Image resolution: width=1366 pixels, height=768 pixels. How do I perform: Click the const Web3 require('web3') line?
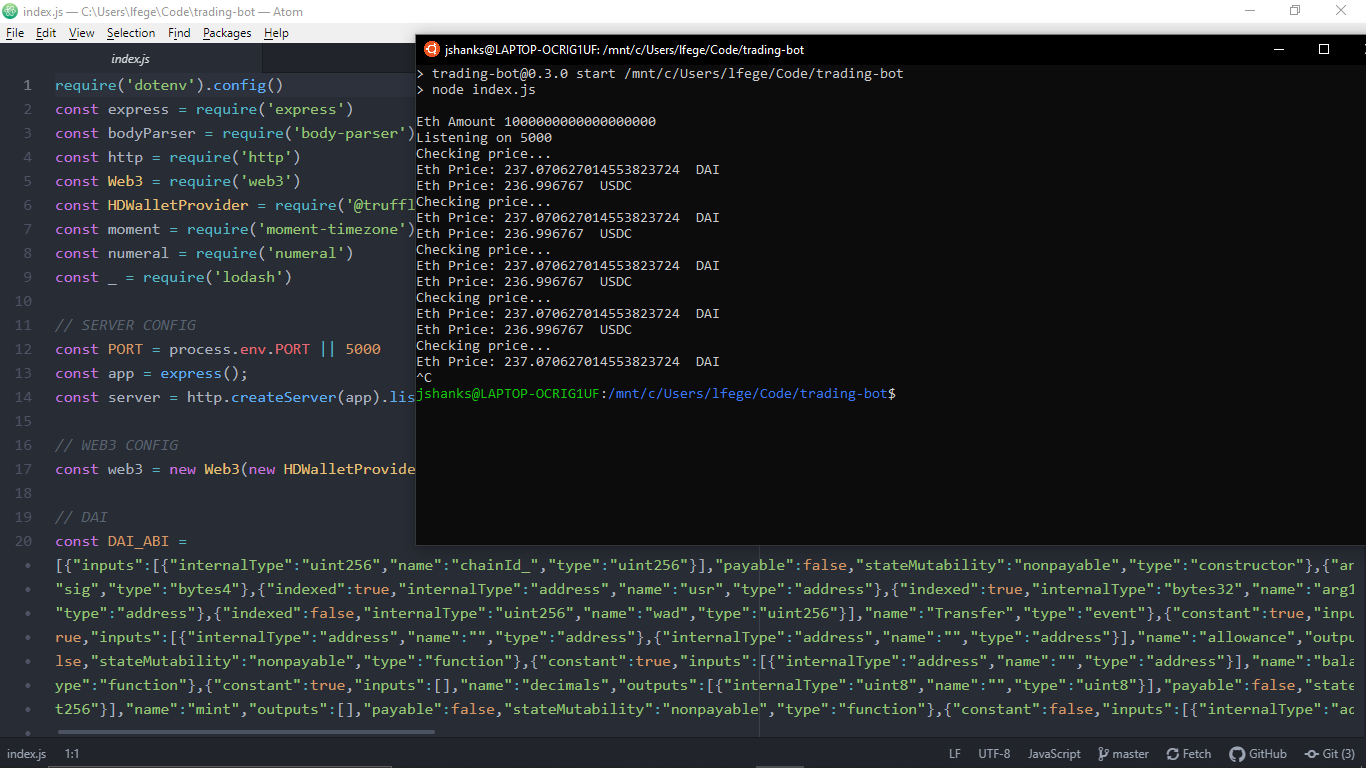click(x=178, y=181)
